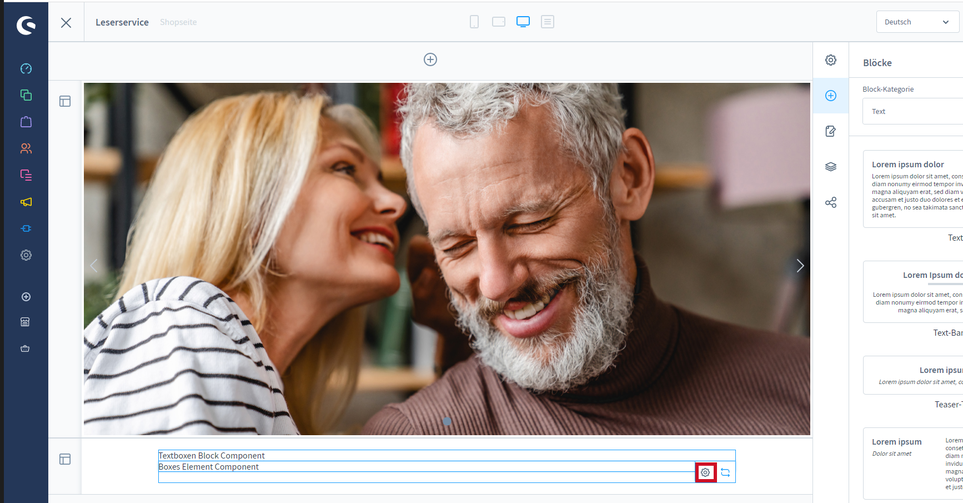Open the page settings gear in sidebar
This screenshot has width=963, height=503.
click(831, 60)
